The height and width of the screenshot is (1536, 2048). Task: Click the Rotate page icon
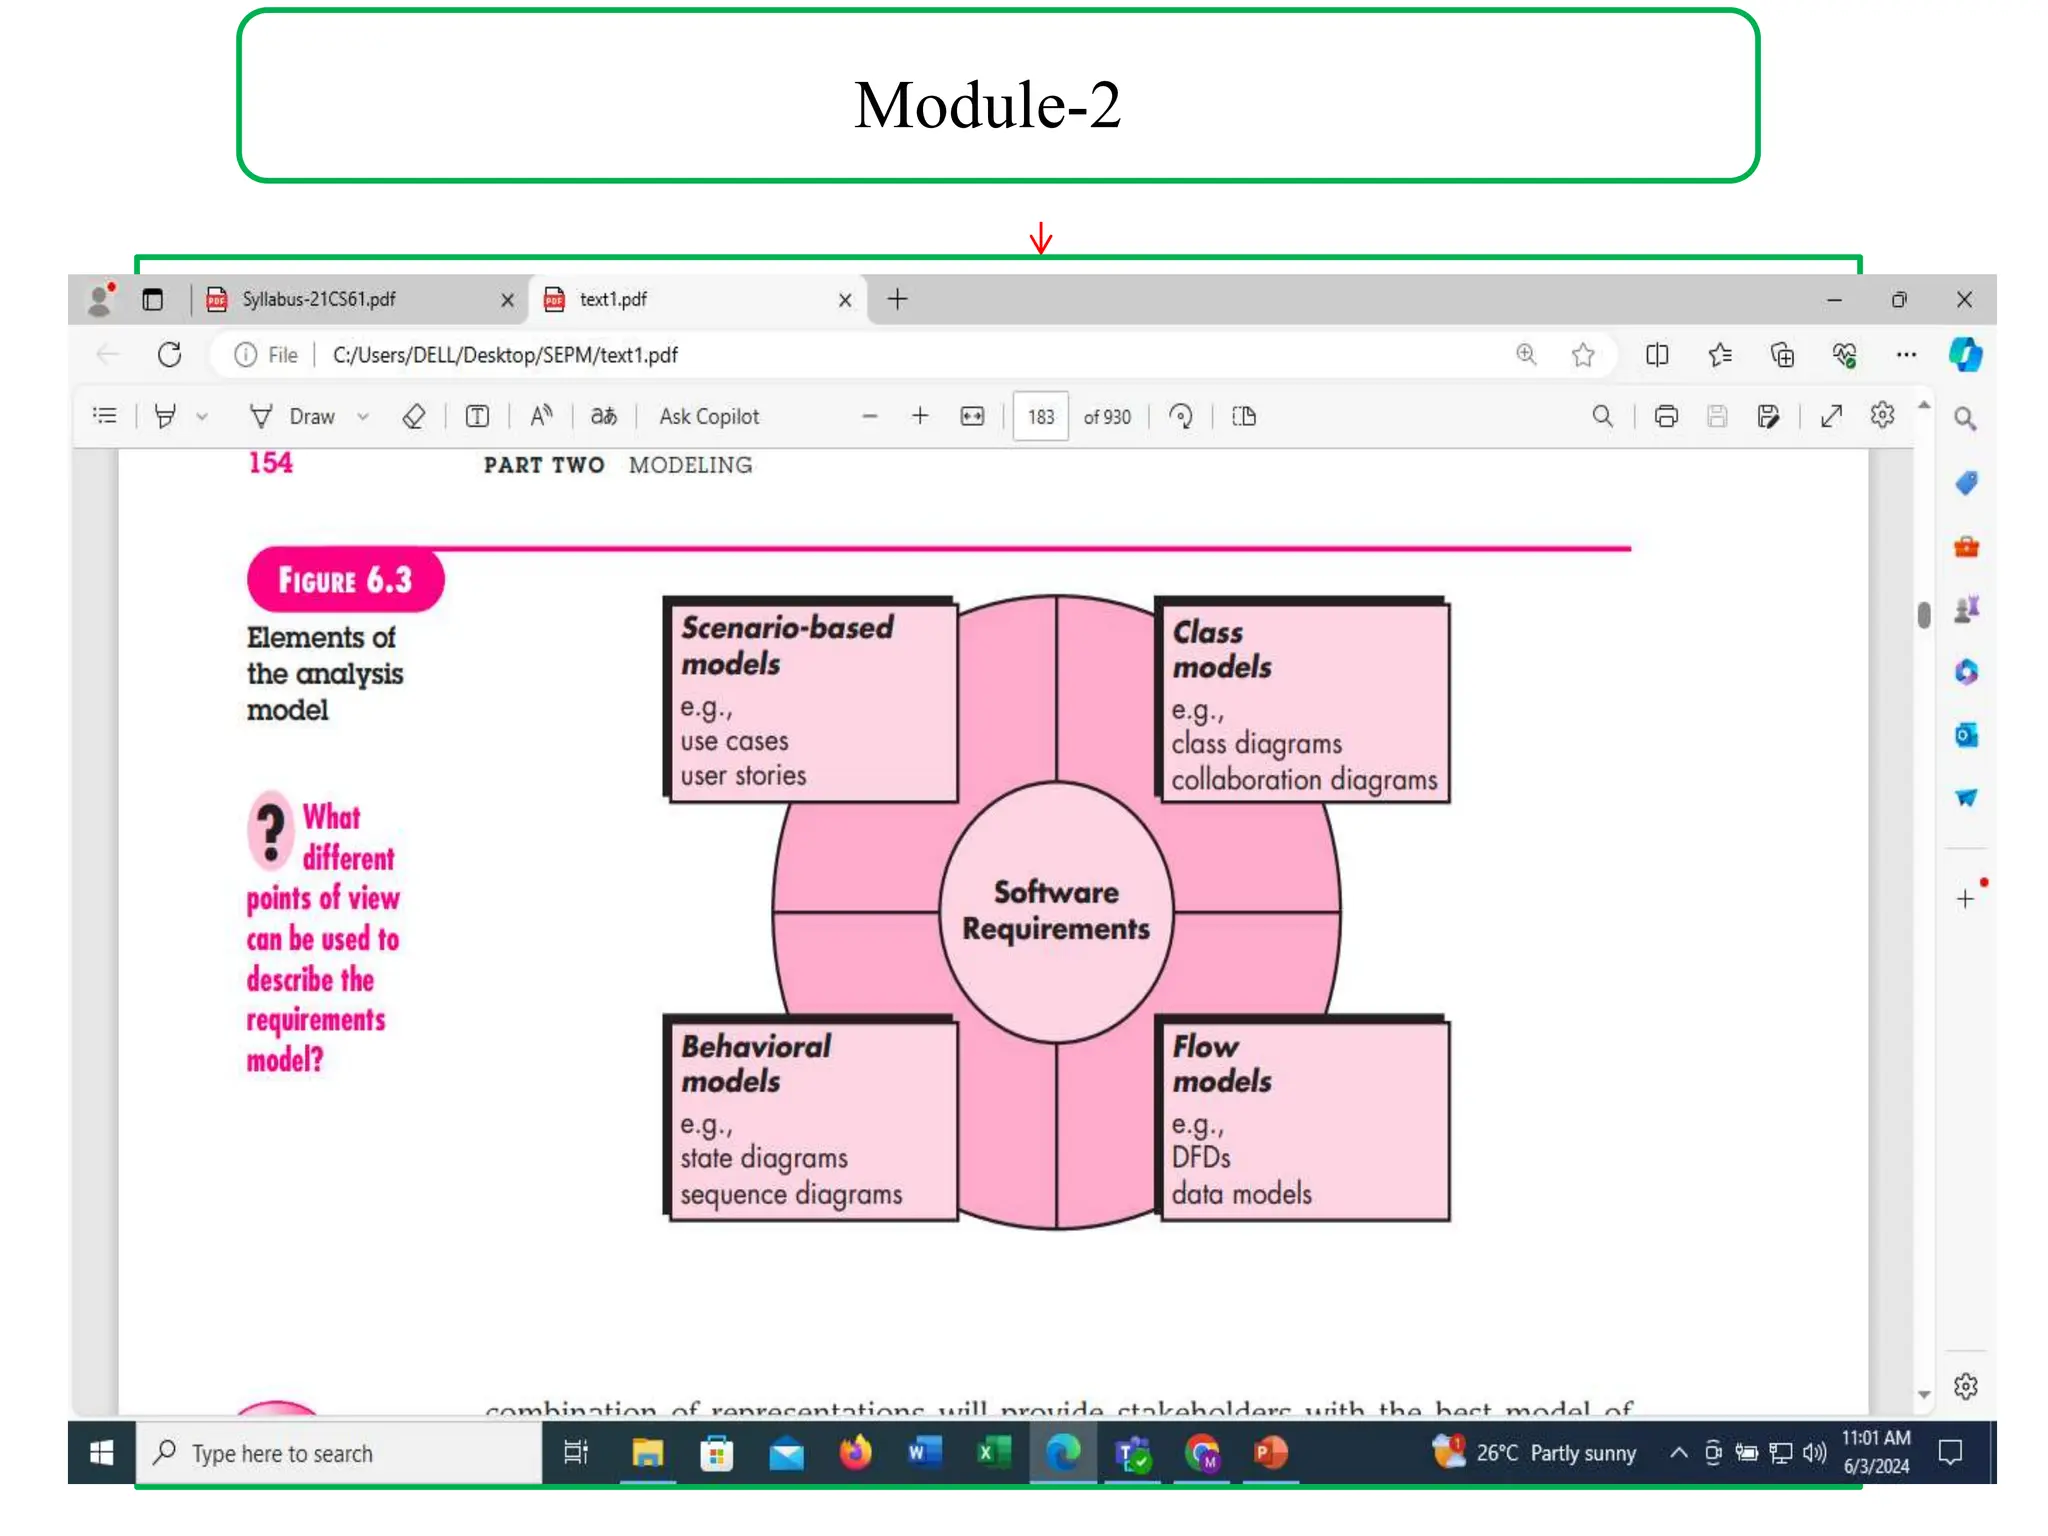point(1181,416)
